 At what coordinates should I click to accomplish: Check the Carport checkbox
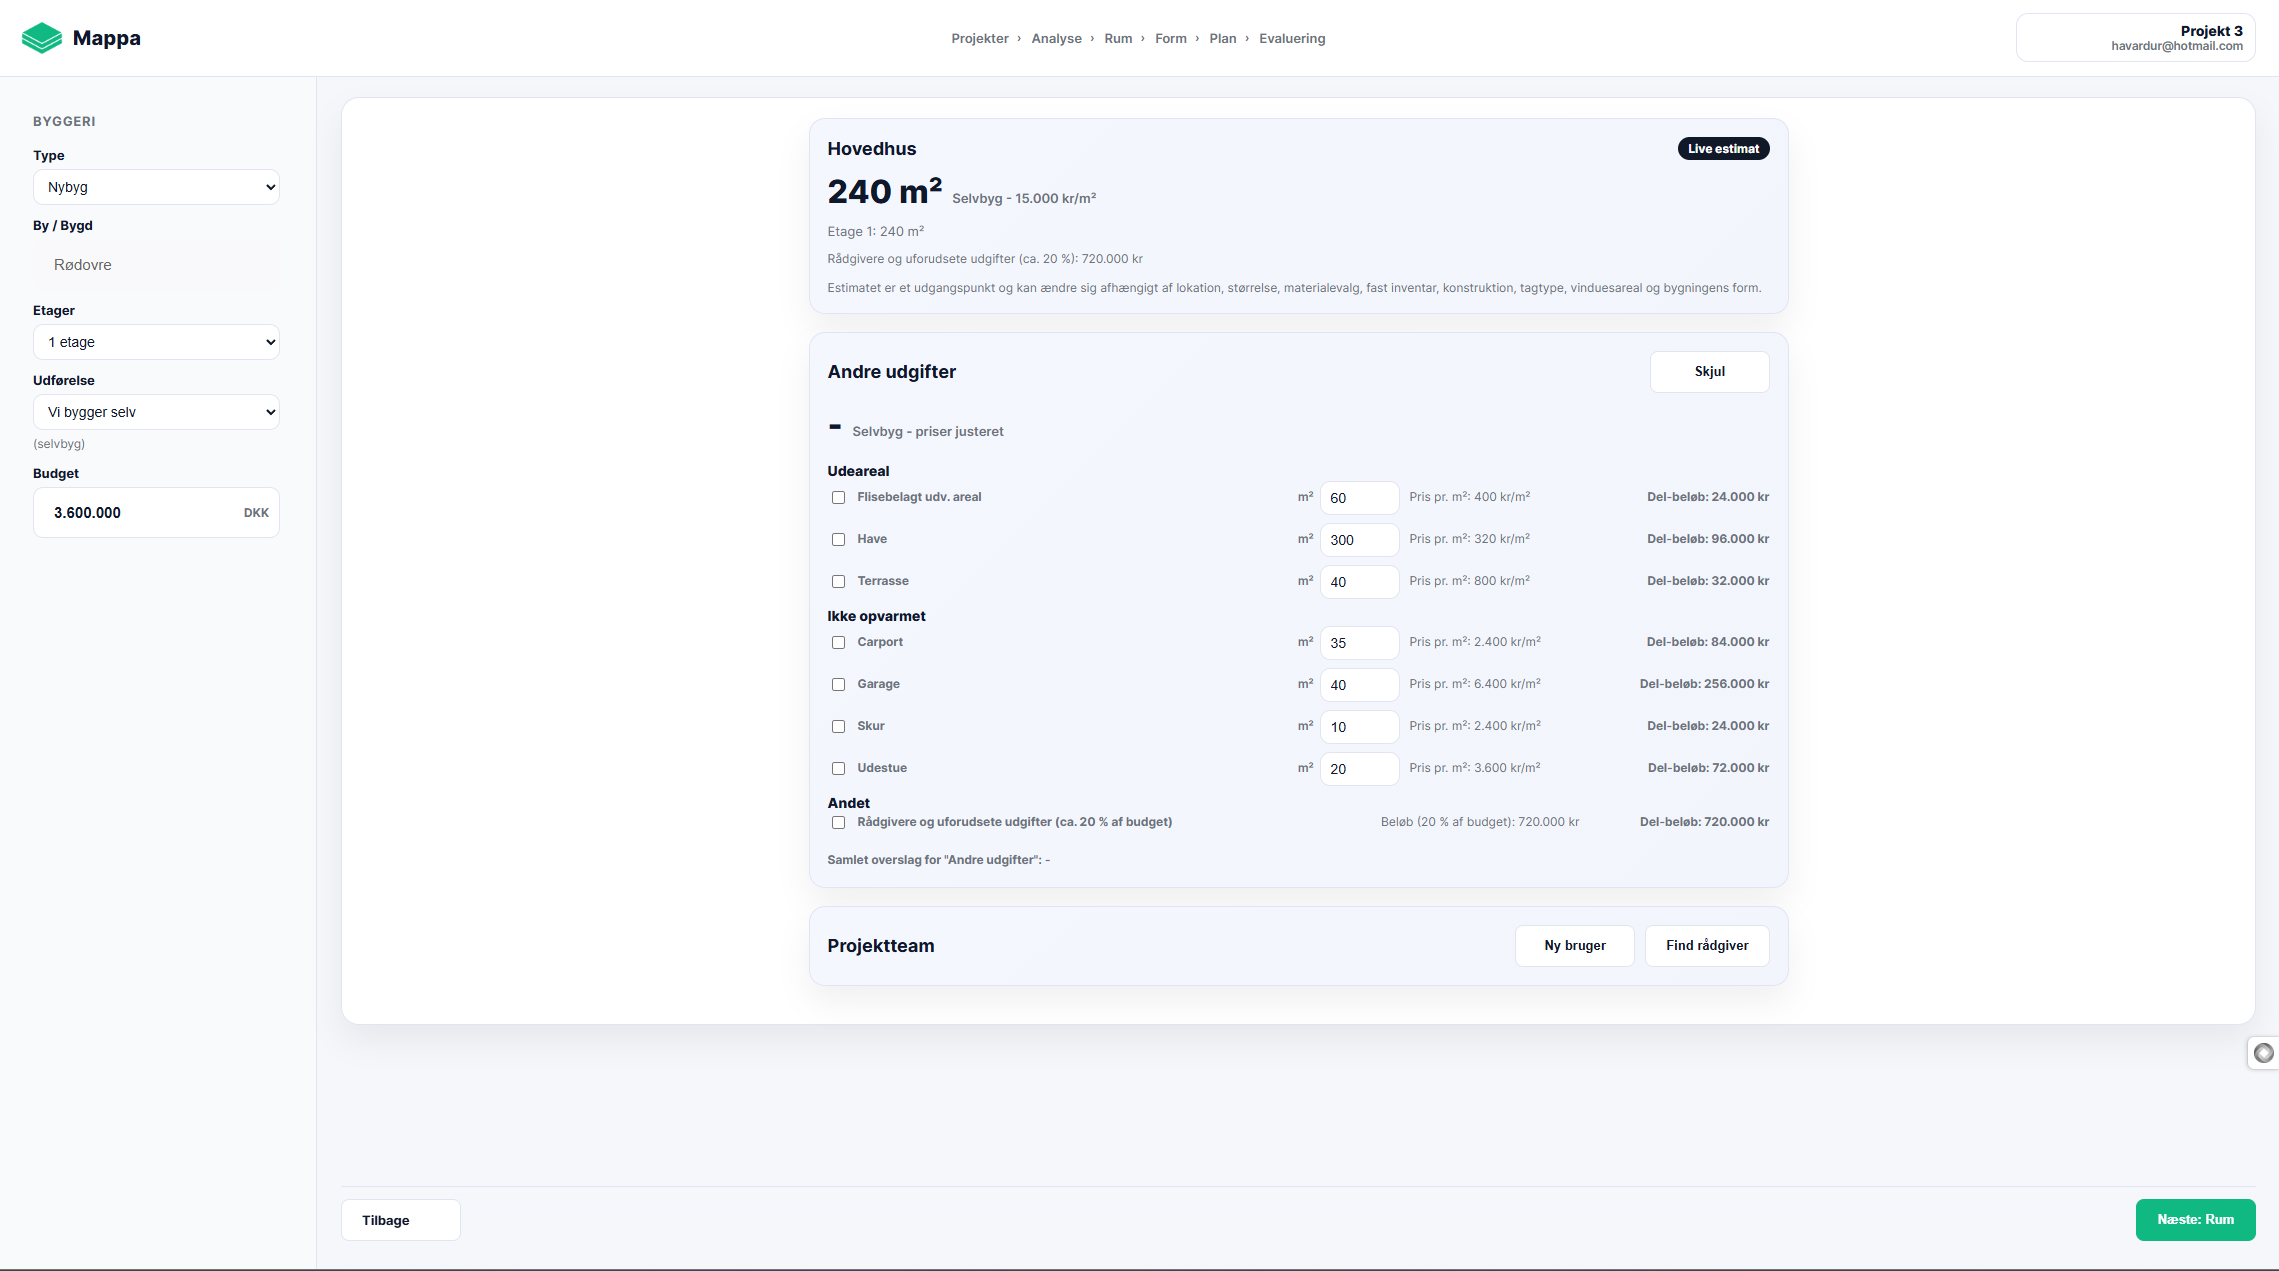pos(838,643)
